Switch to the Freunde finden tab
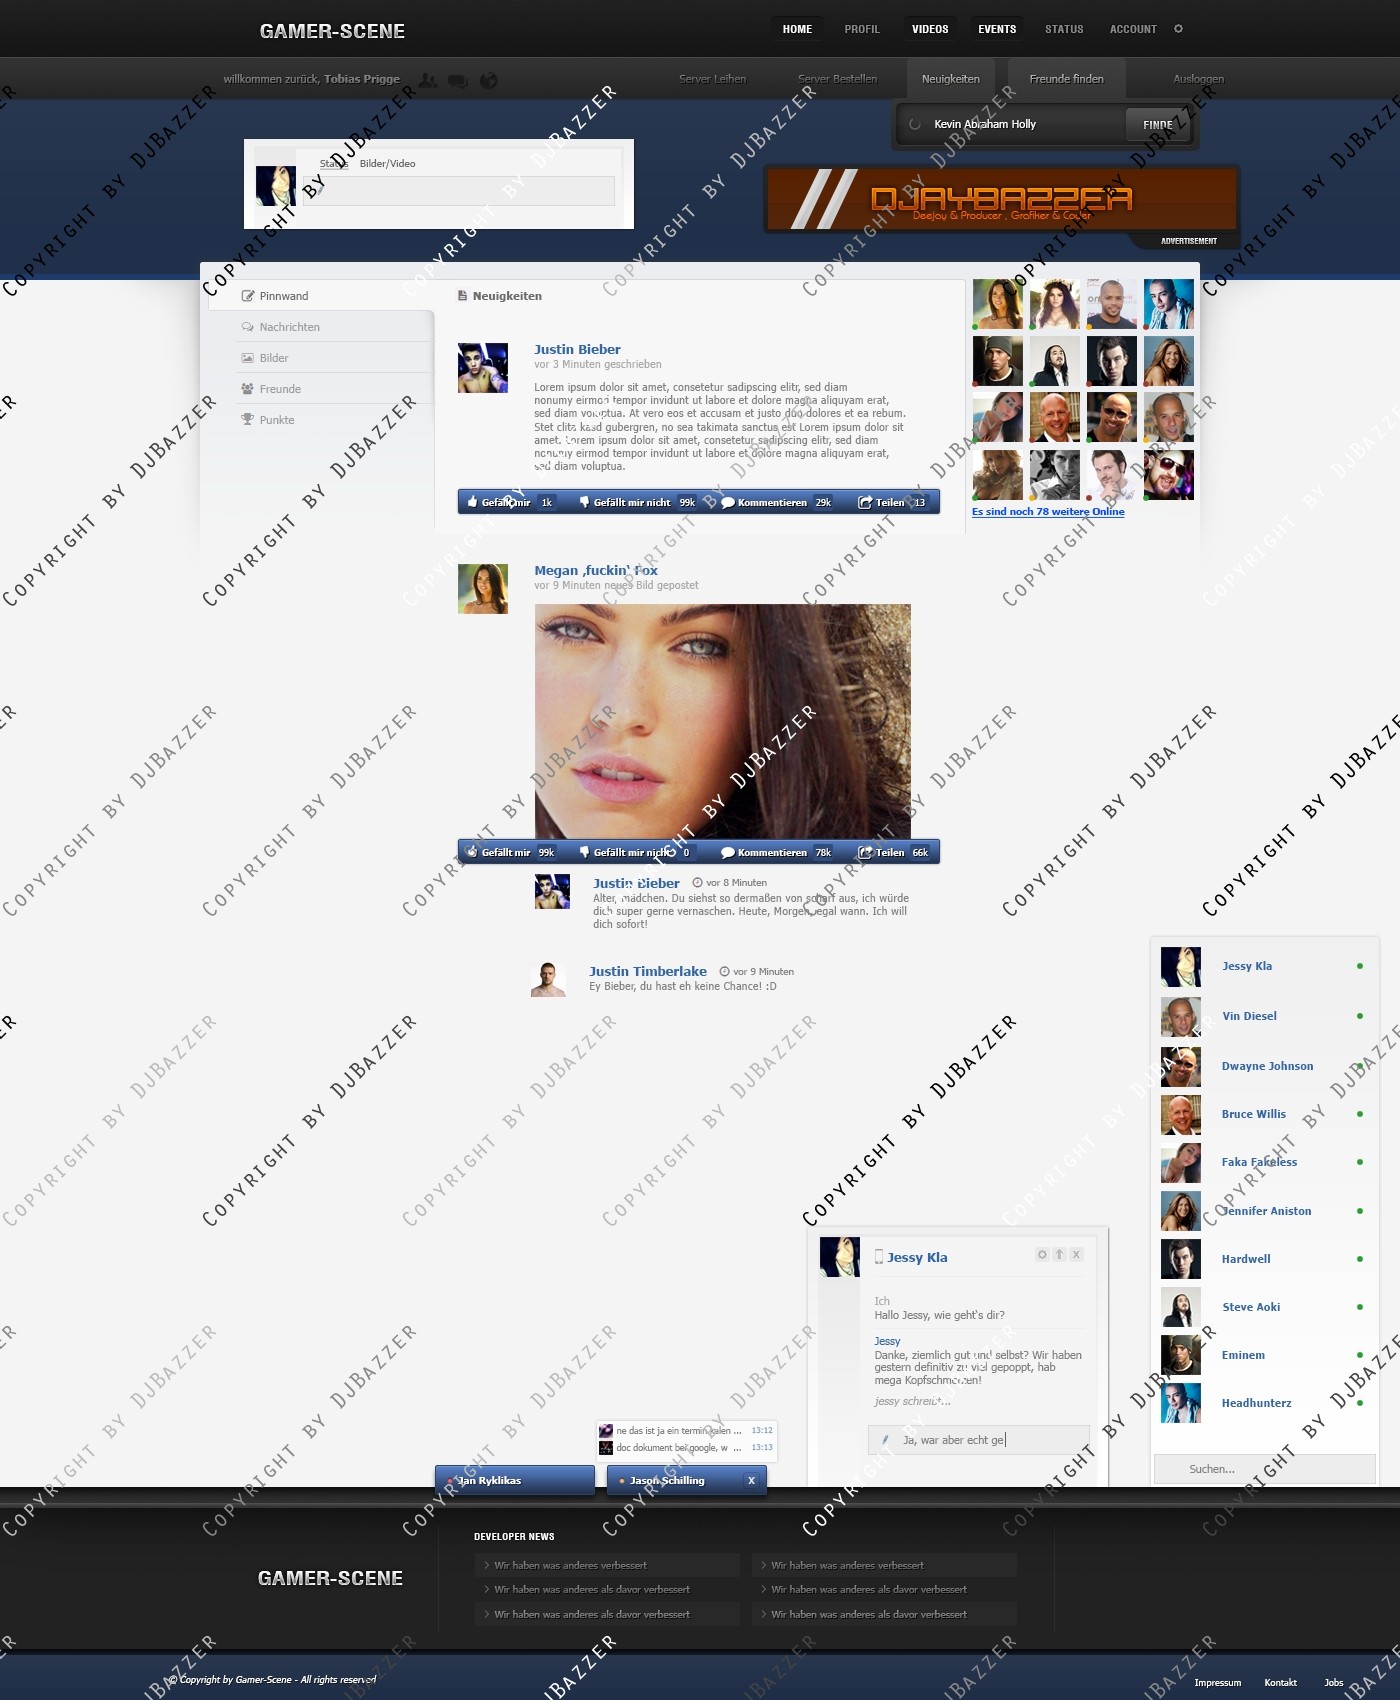 pos(1066,79)
